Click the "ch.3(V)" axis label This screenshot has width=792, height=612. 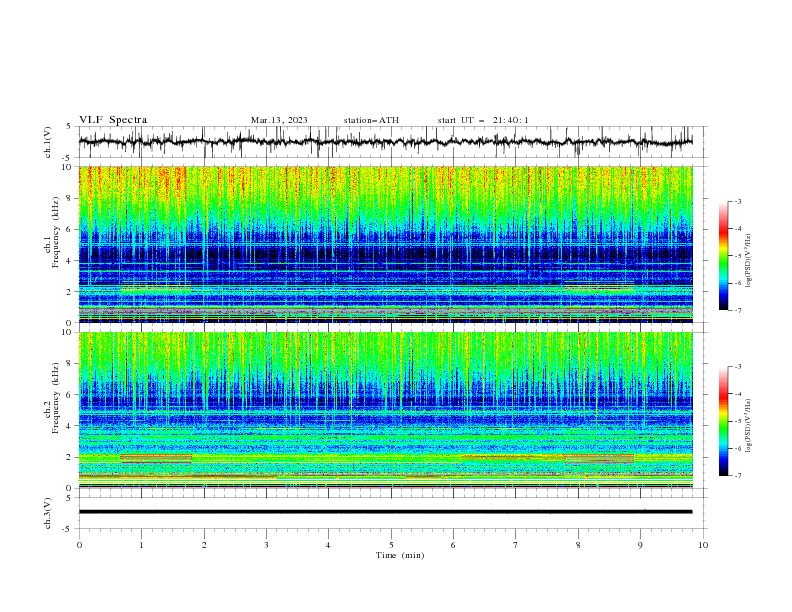point(48,513)
